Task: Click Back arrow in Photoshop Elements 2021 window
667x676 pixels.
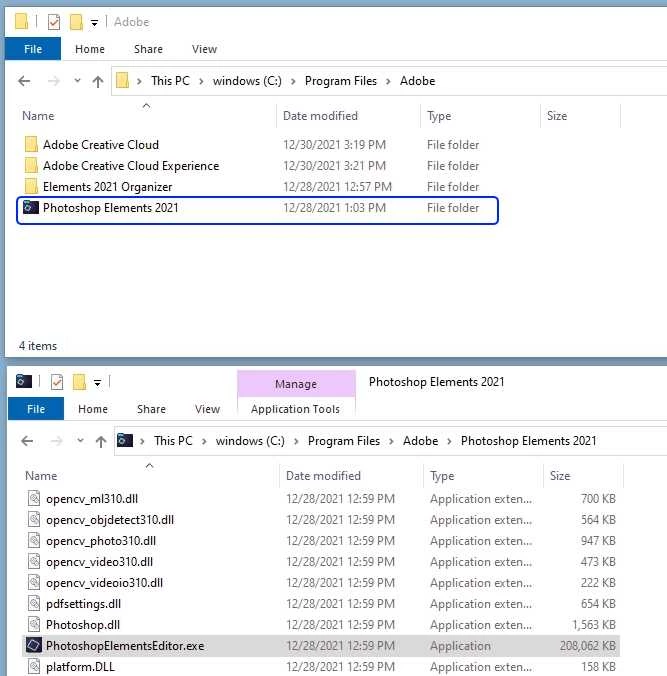Action: coord(27,441)
